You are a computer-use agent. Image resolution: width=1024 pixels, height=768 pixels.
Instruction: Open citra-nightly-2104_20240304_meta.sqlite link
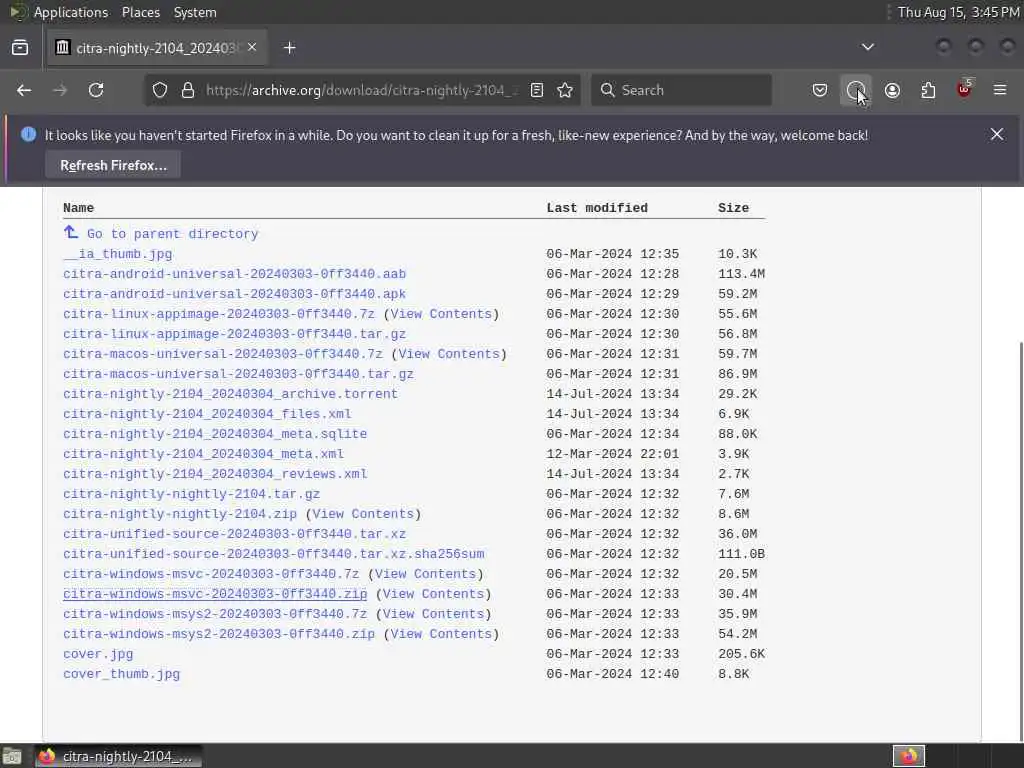(215, 434)
